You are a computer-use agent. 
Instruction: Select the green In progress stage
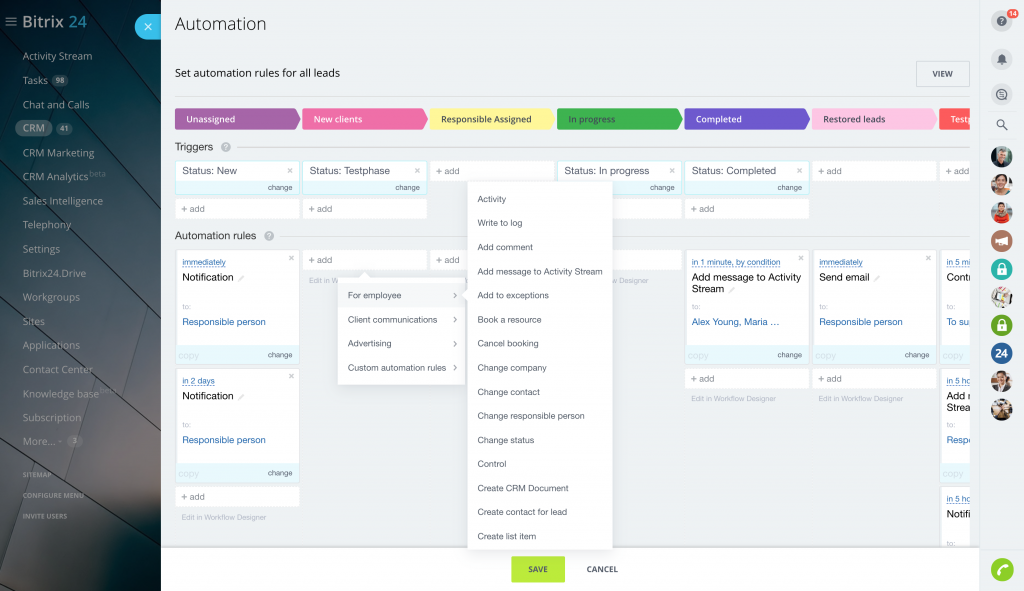click(x=616, y=119)
